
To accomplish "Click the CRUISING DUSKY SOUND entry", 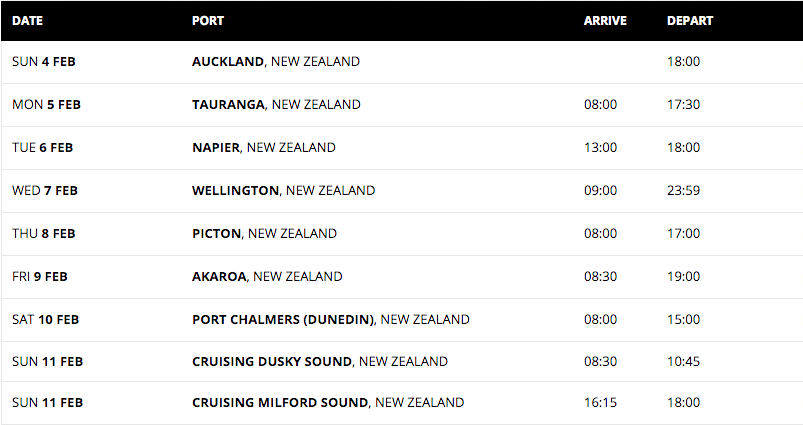I will tap(320, 362).
